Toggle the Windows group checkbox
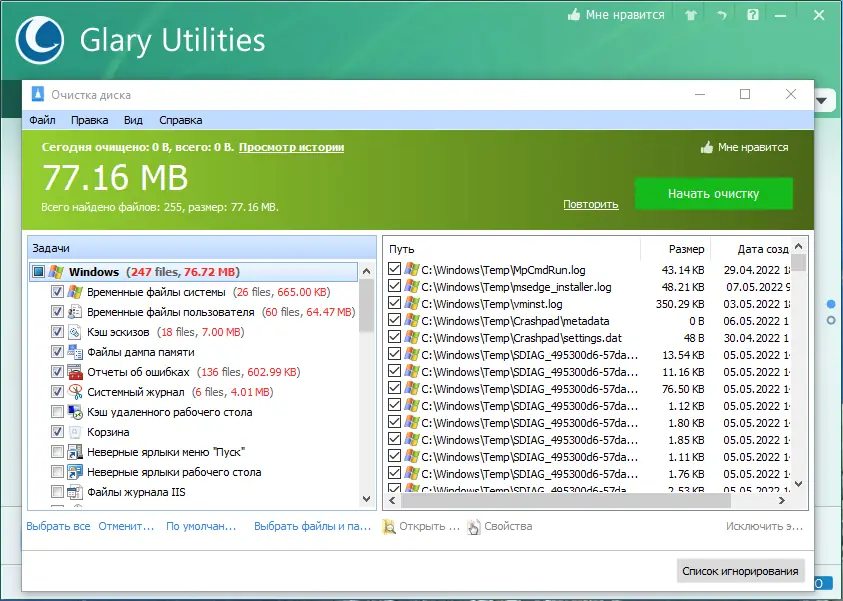The height and width of the screenshot is (601, 843). click(38, 271)
